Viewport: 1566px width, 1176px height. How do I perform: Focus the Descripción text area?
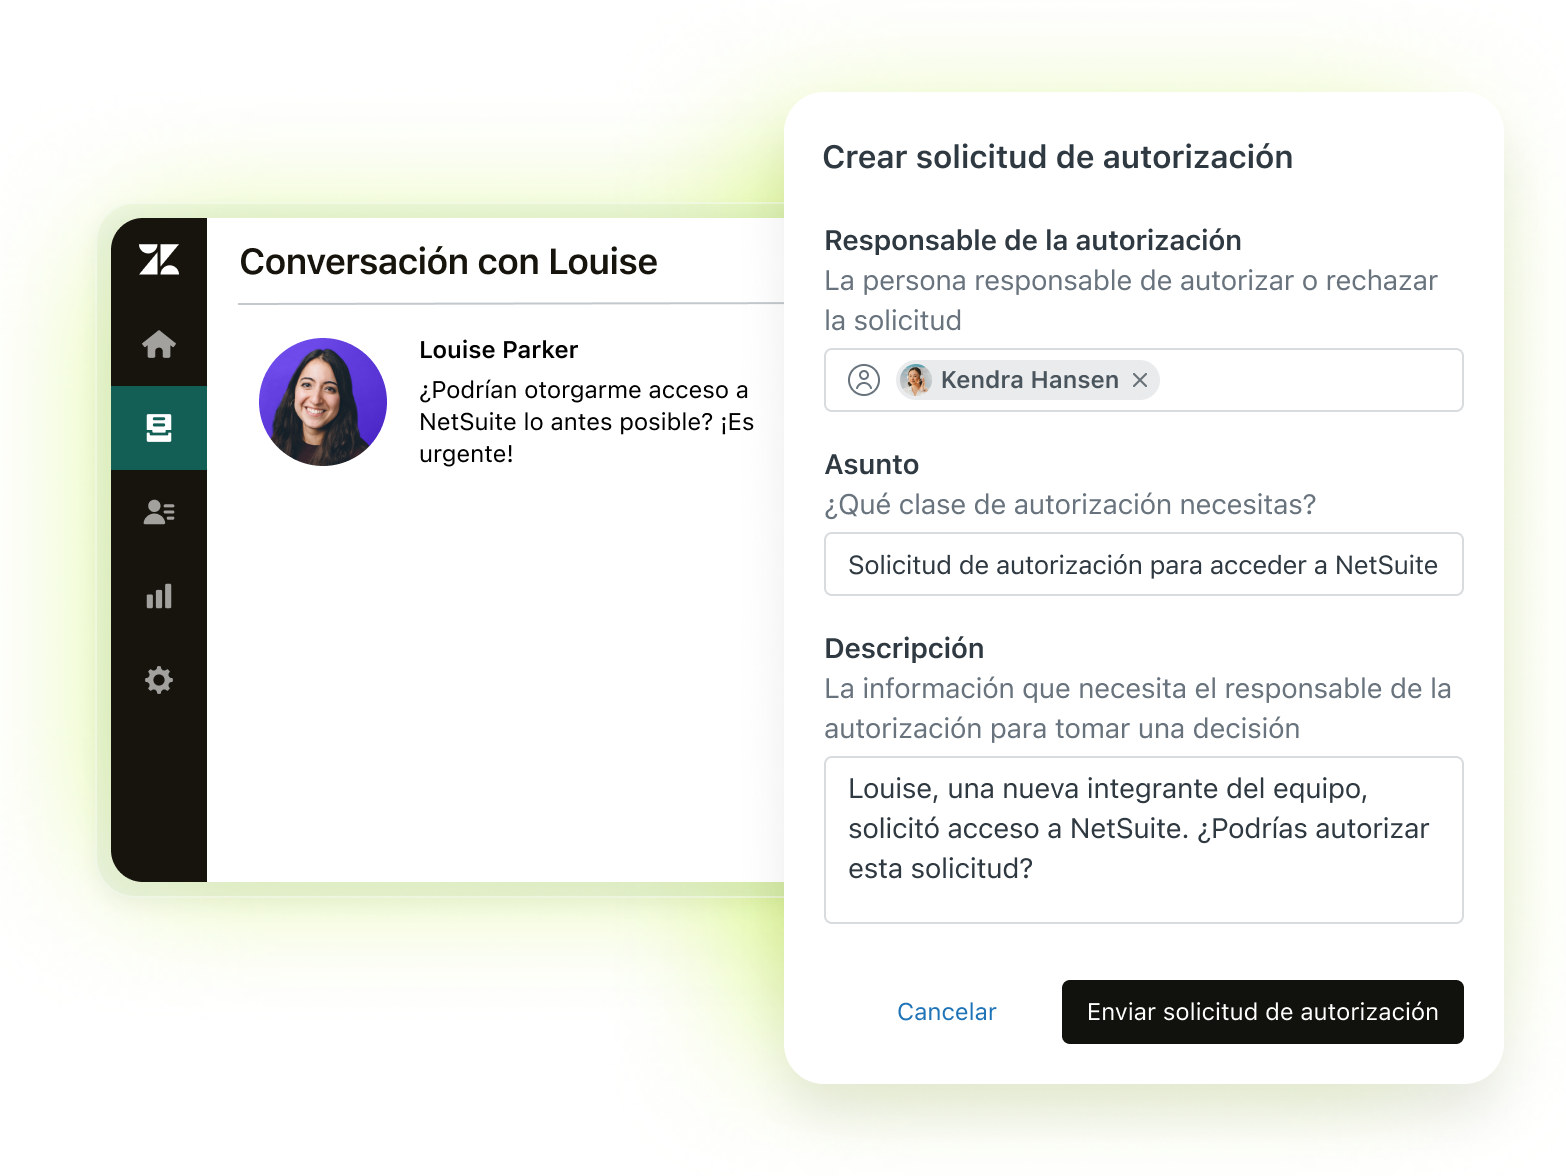click(1144, 840)
